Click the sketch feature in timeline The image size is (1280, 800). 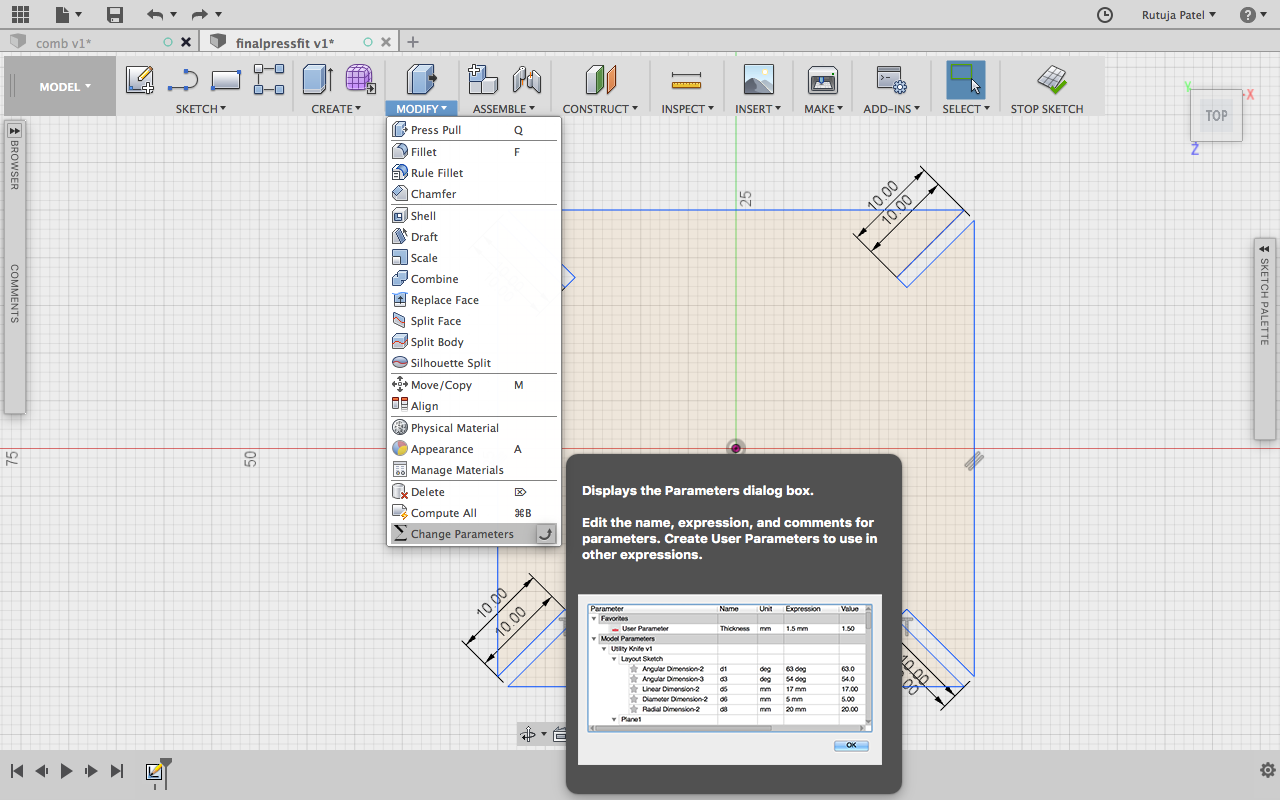coord(154,771)
